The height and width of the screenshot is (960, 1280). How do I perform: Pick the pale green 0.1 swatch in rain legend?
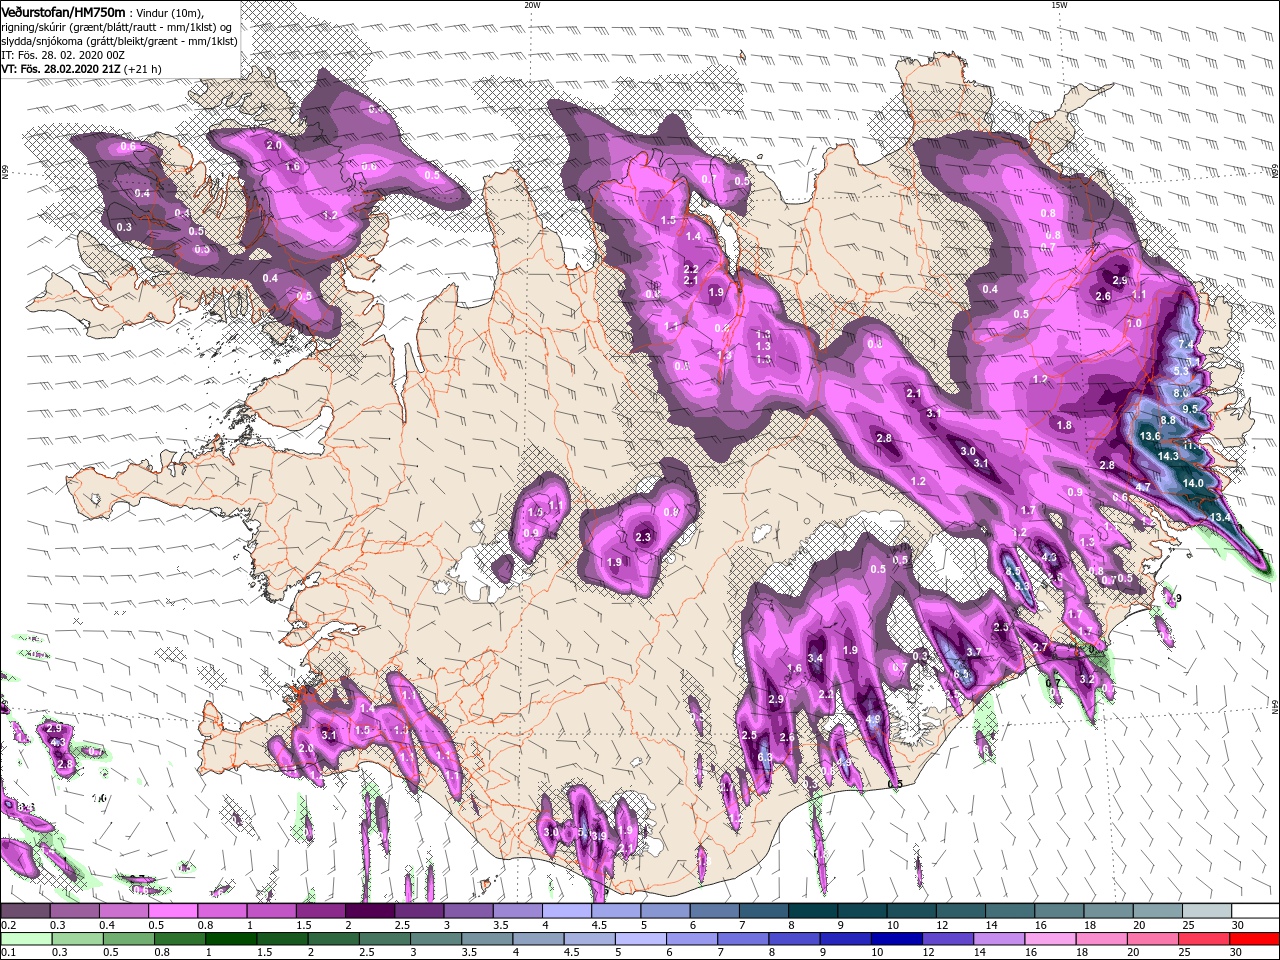26,939
